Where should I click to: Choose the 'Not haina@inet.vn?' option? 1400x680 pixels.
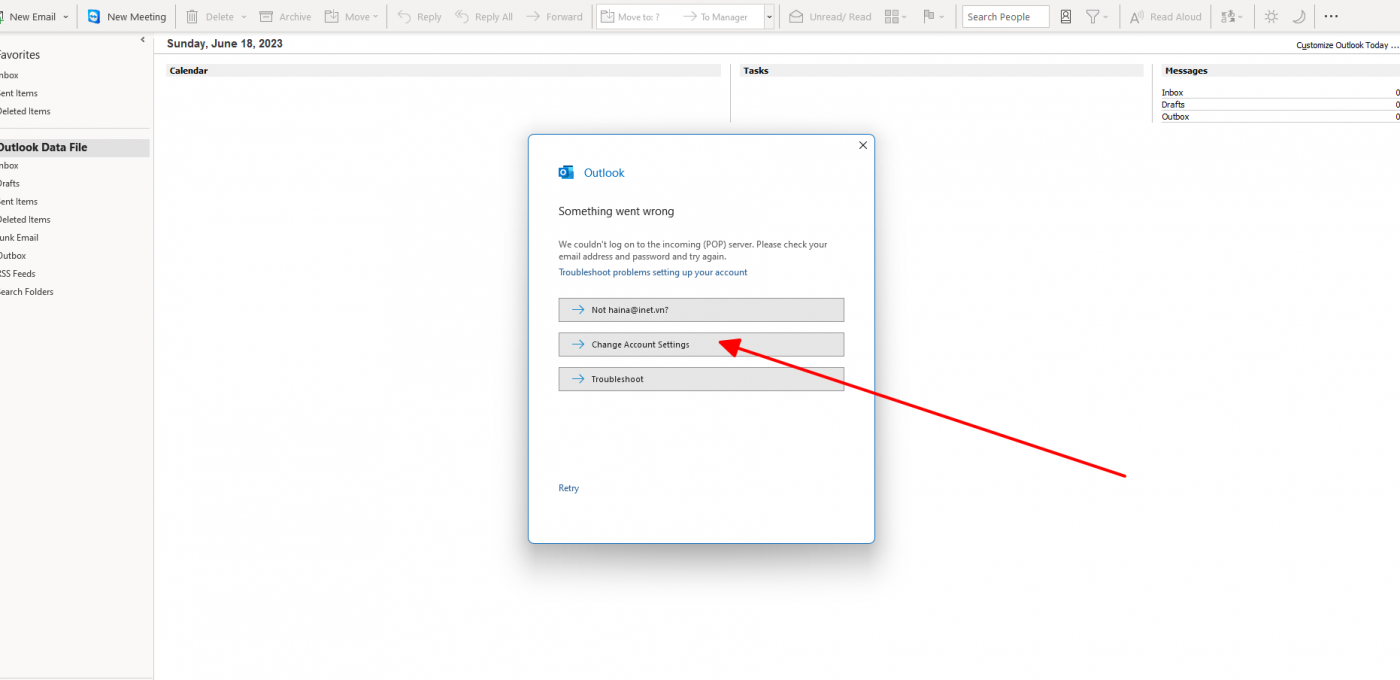point(701,310)
